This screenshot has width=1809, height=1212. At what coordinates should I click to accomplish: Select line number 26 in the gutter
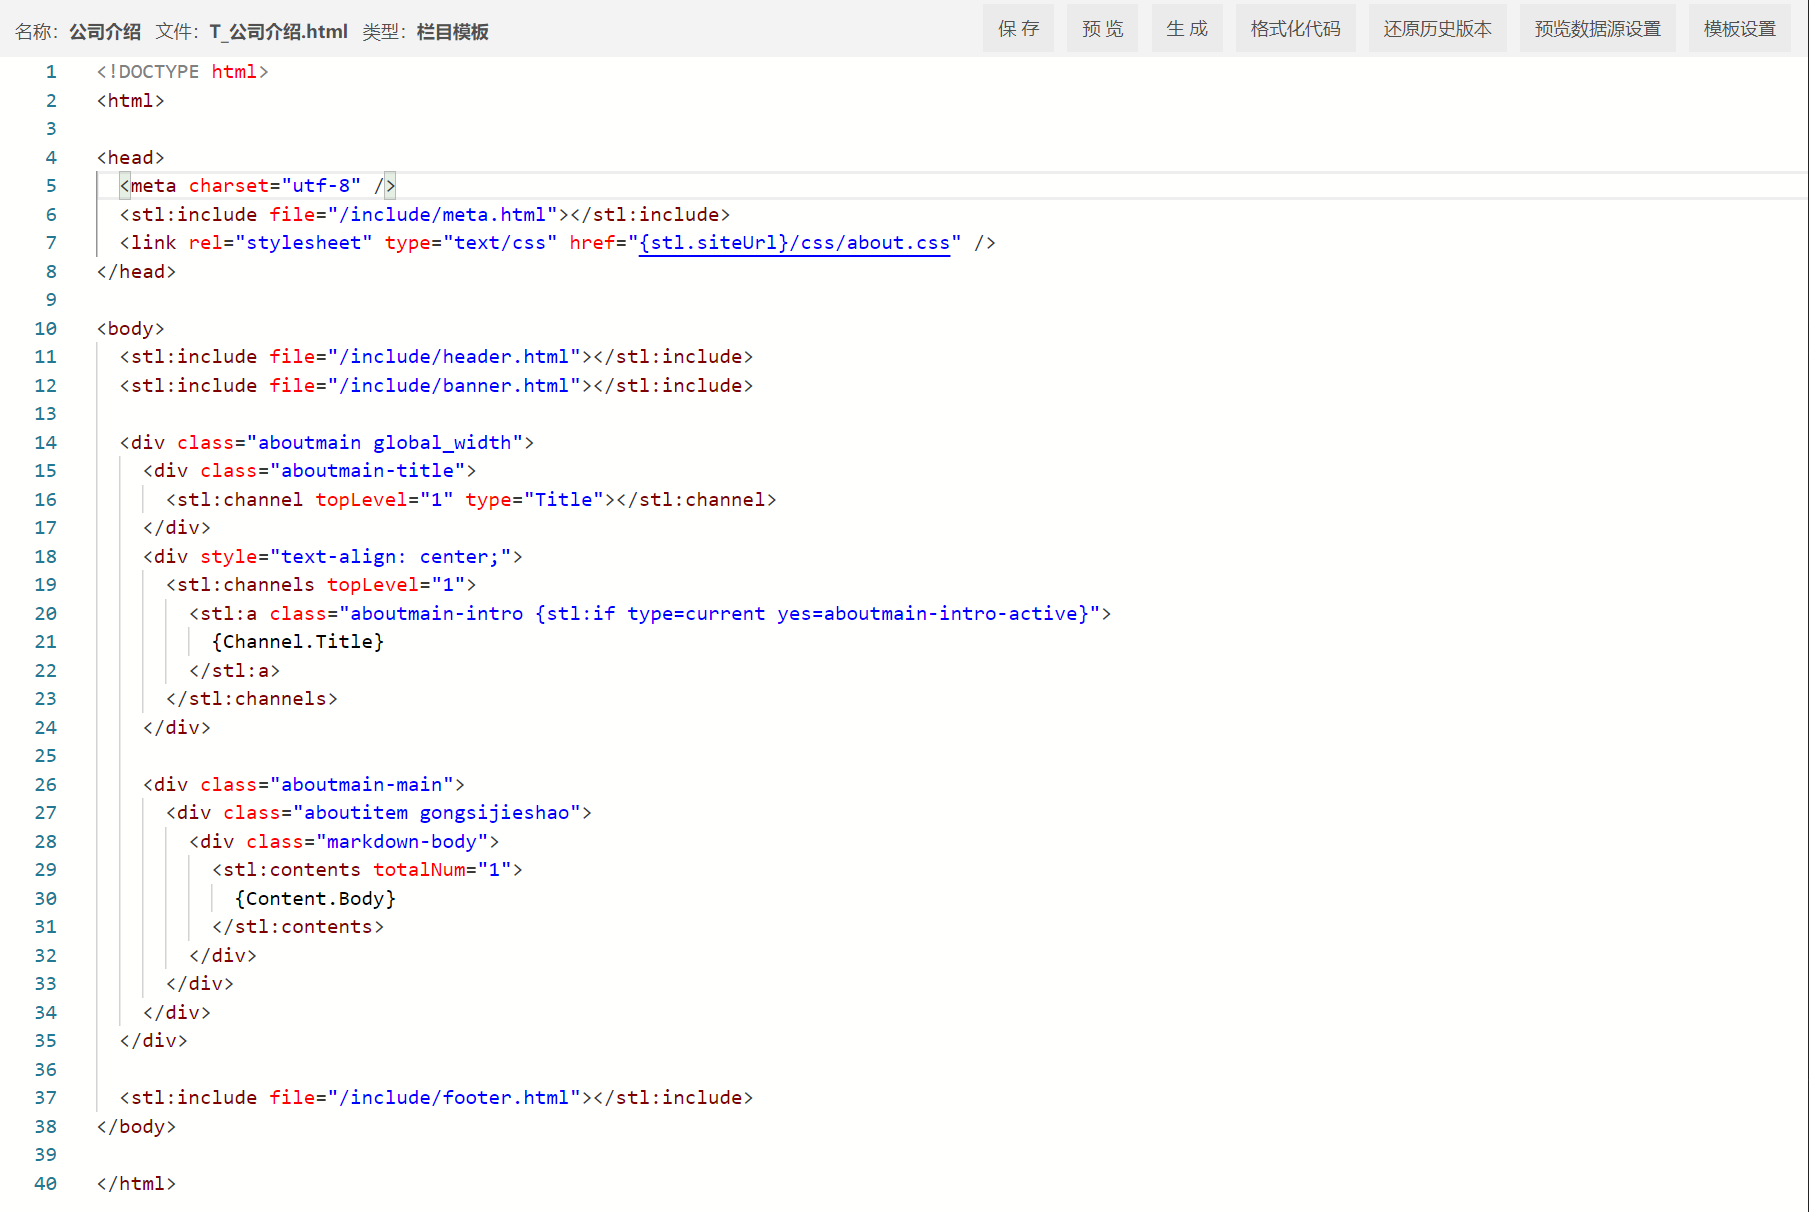coord(46,785)
